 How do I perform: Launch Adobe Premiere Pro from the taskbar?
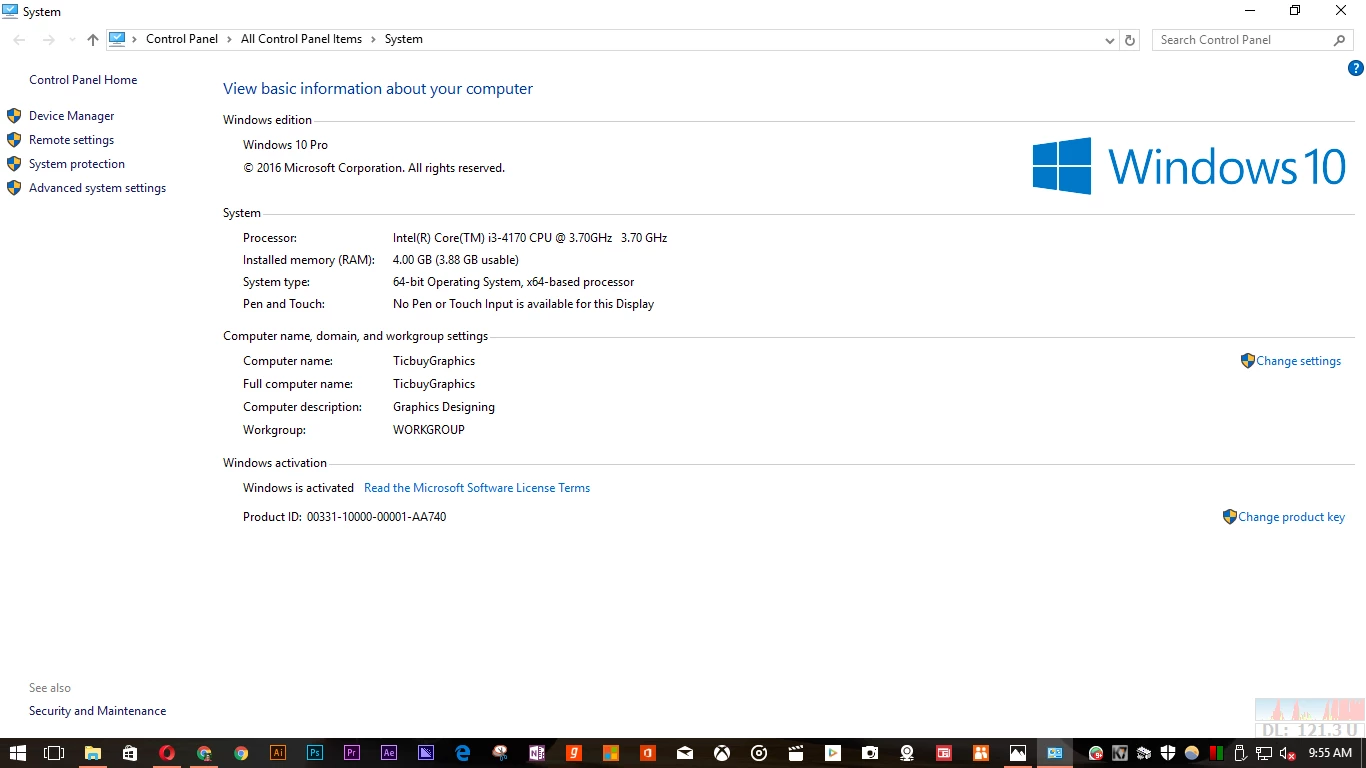pos(352,753)
